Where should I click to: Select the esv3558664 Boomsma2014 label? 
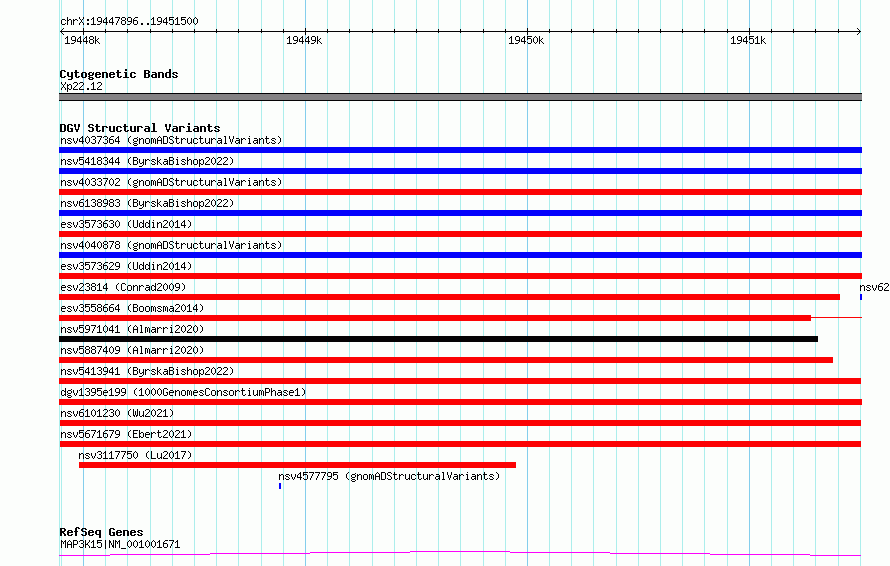point(132,308)
